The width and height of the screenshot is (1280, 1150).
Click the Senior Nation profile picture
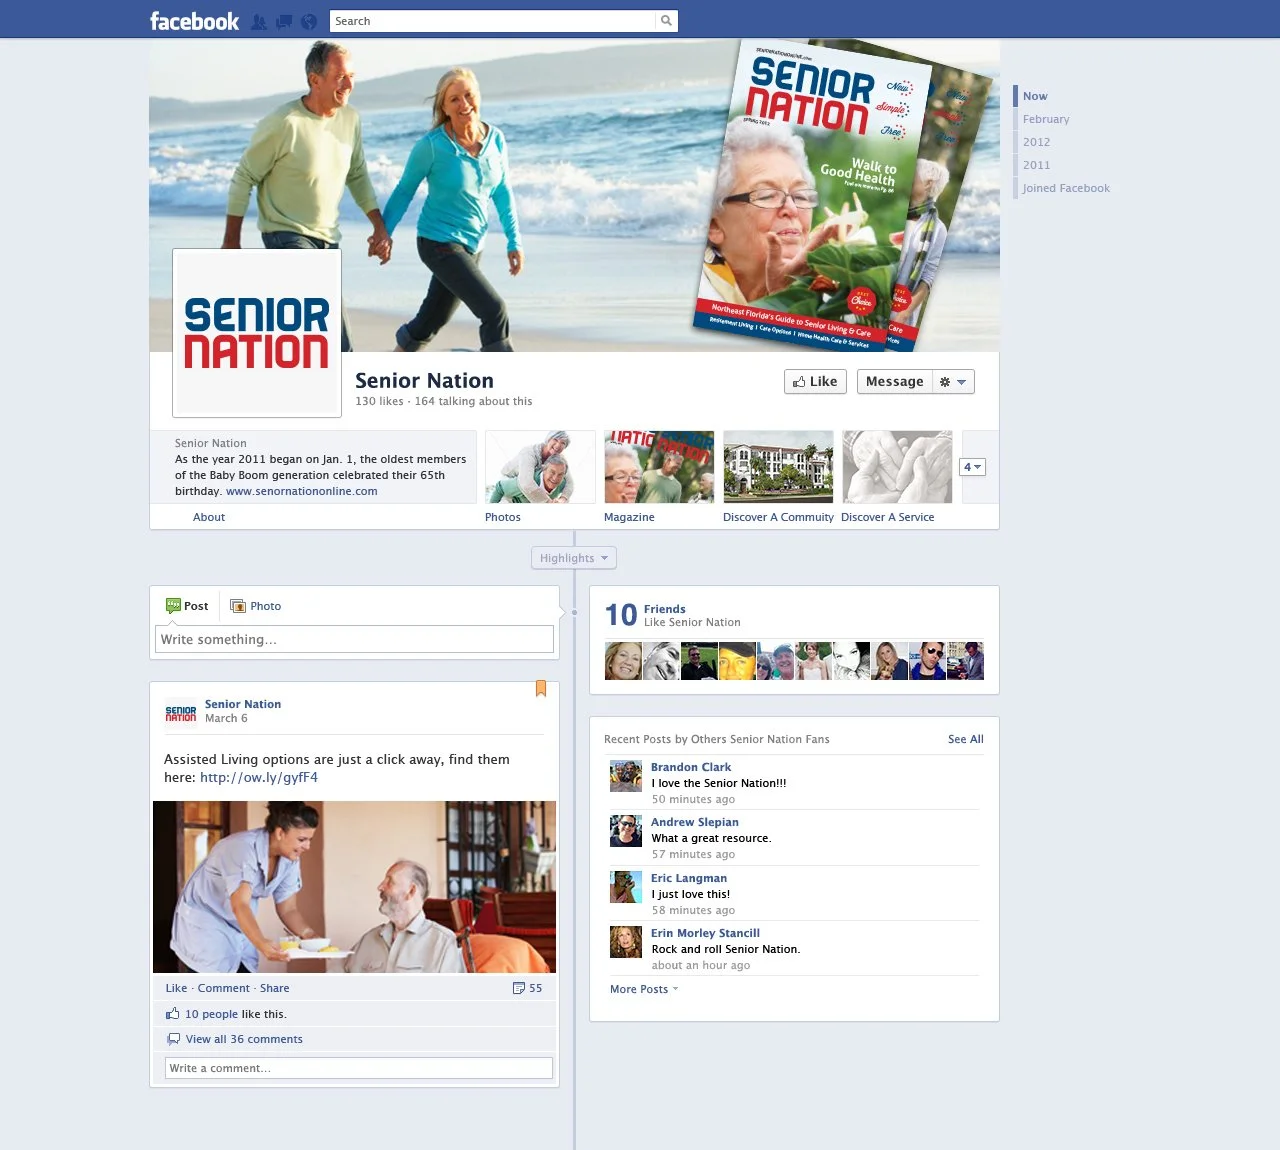[x=257, y=333]
